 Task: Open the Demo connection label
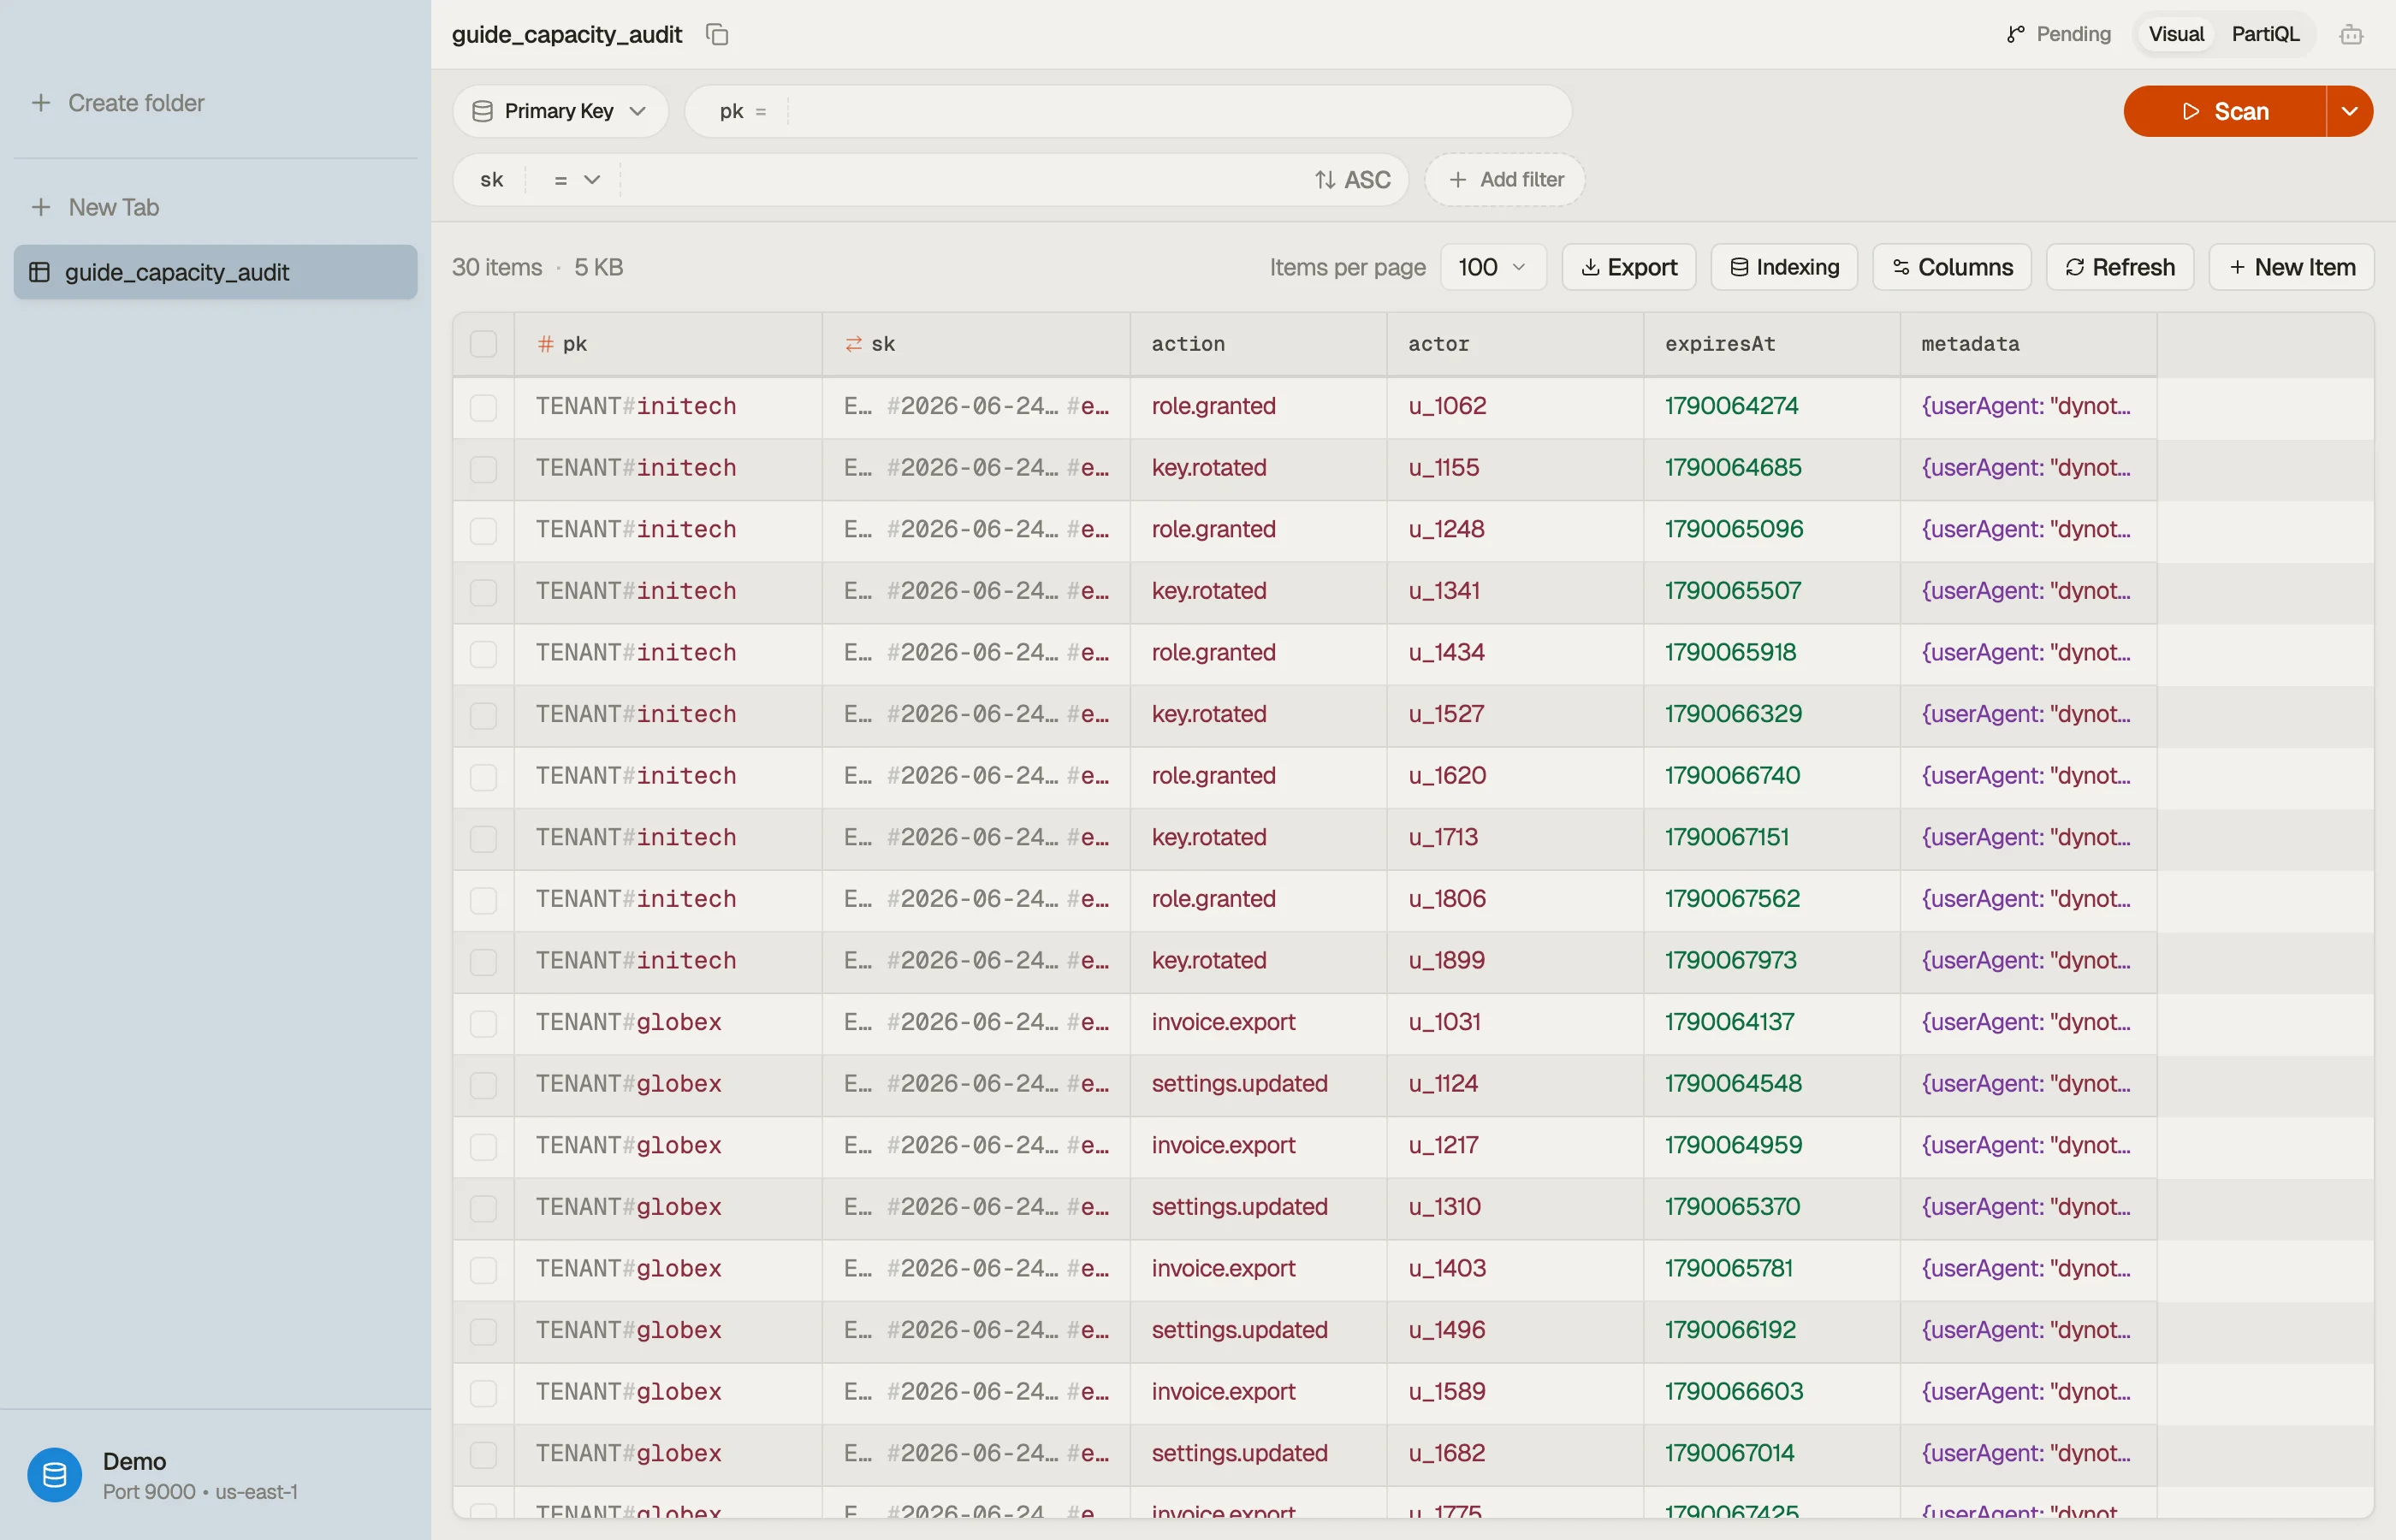click(x=134, y=1461)
